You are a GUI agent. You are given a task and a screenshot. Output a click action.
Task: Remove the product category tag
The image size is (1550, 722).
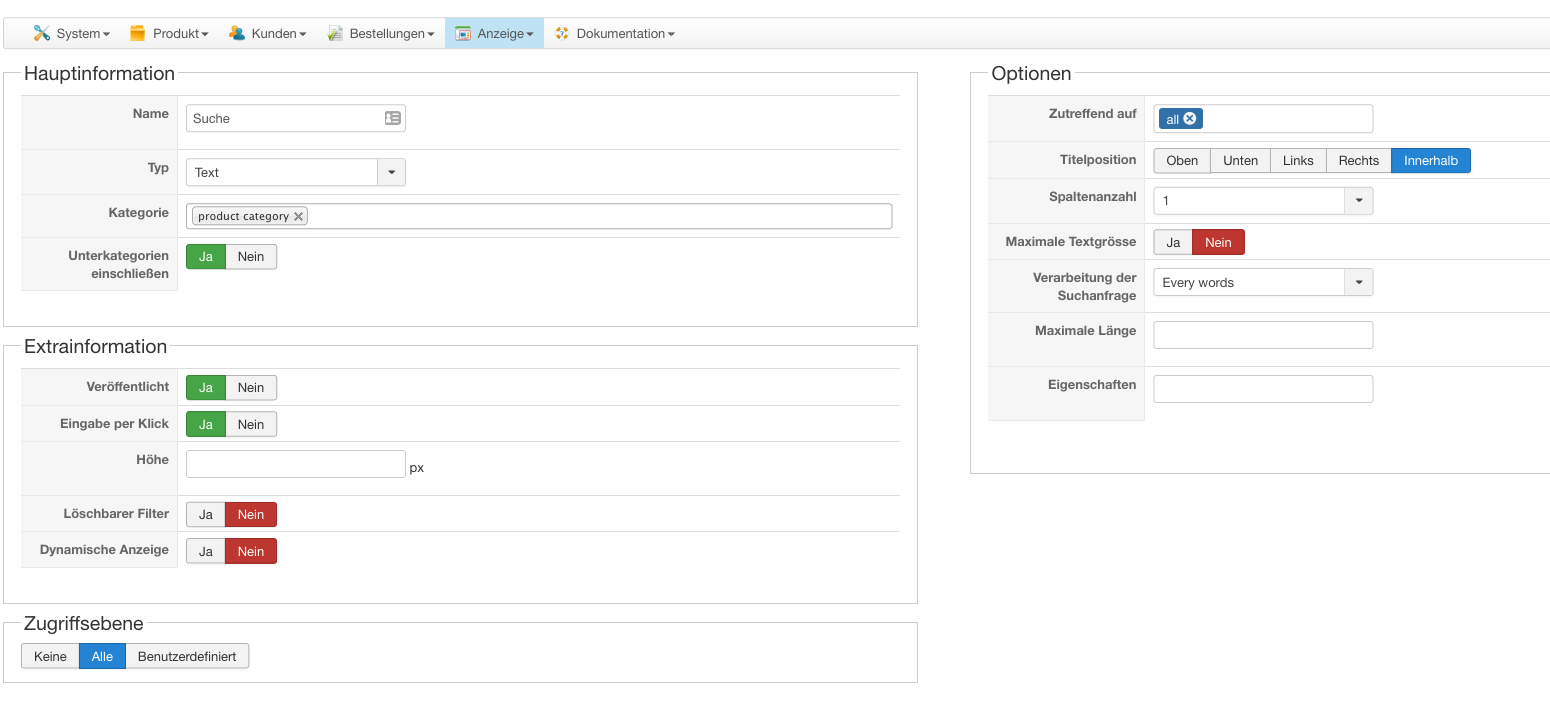298,216
